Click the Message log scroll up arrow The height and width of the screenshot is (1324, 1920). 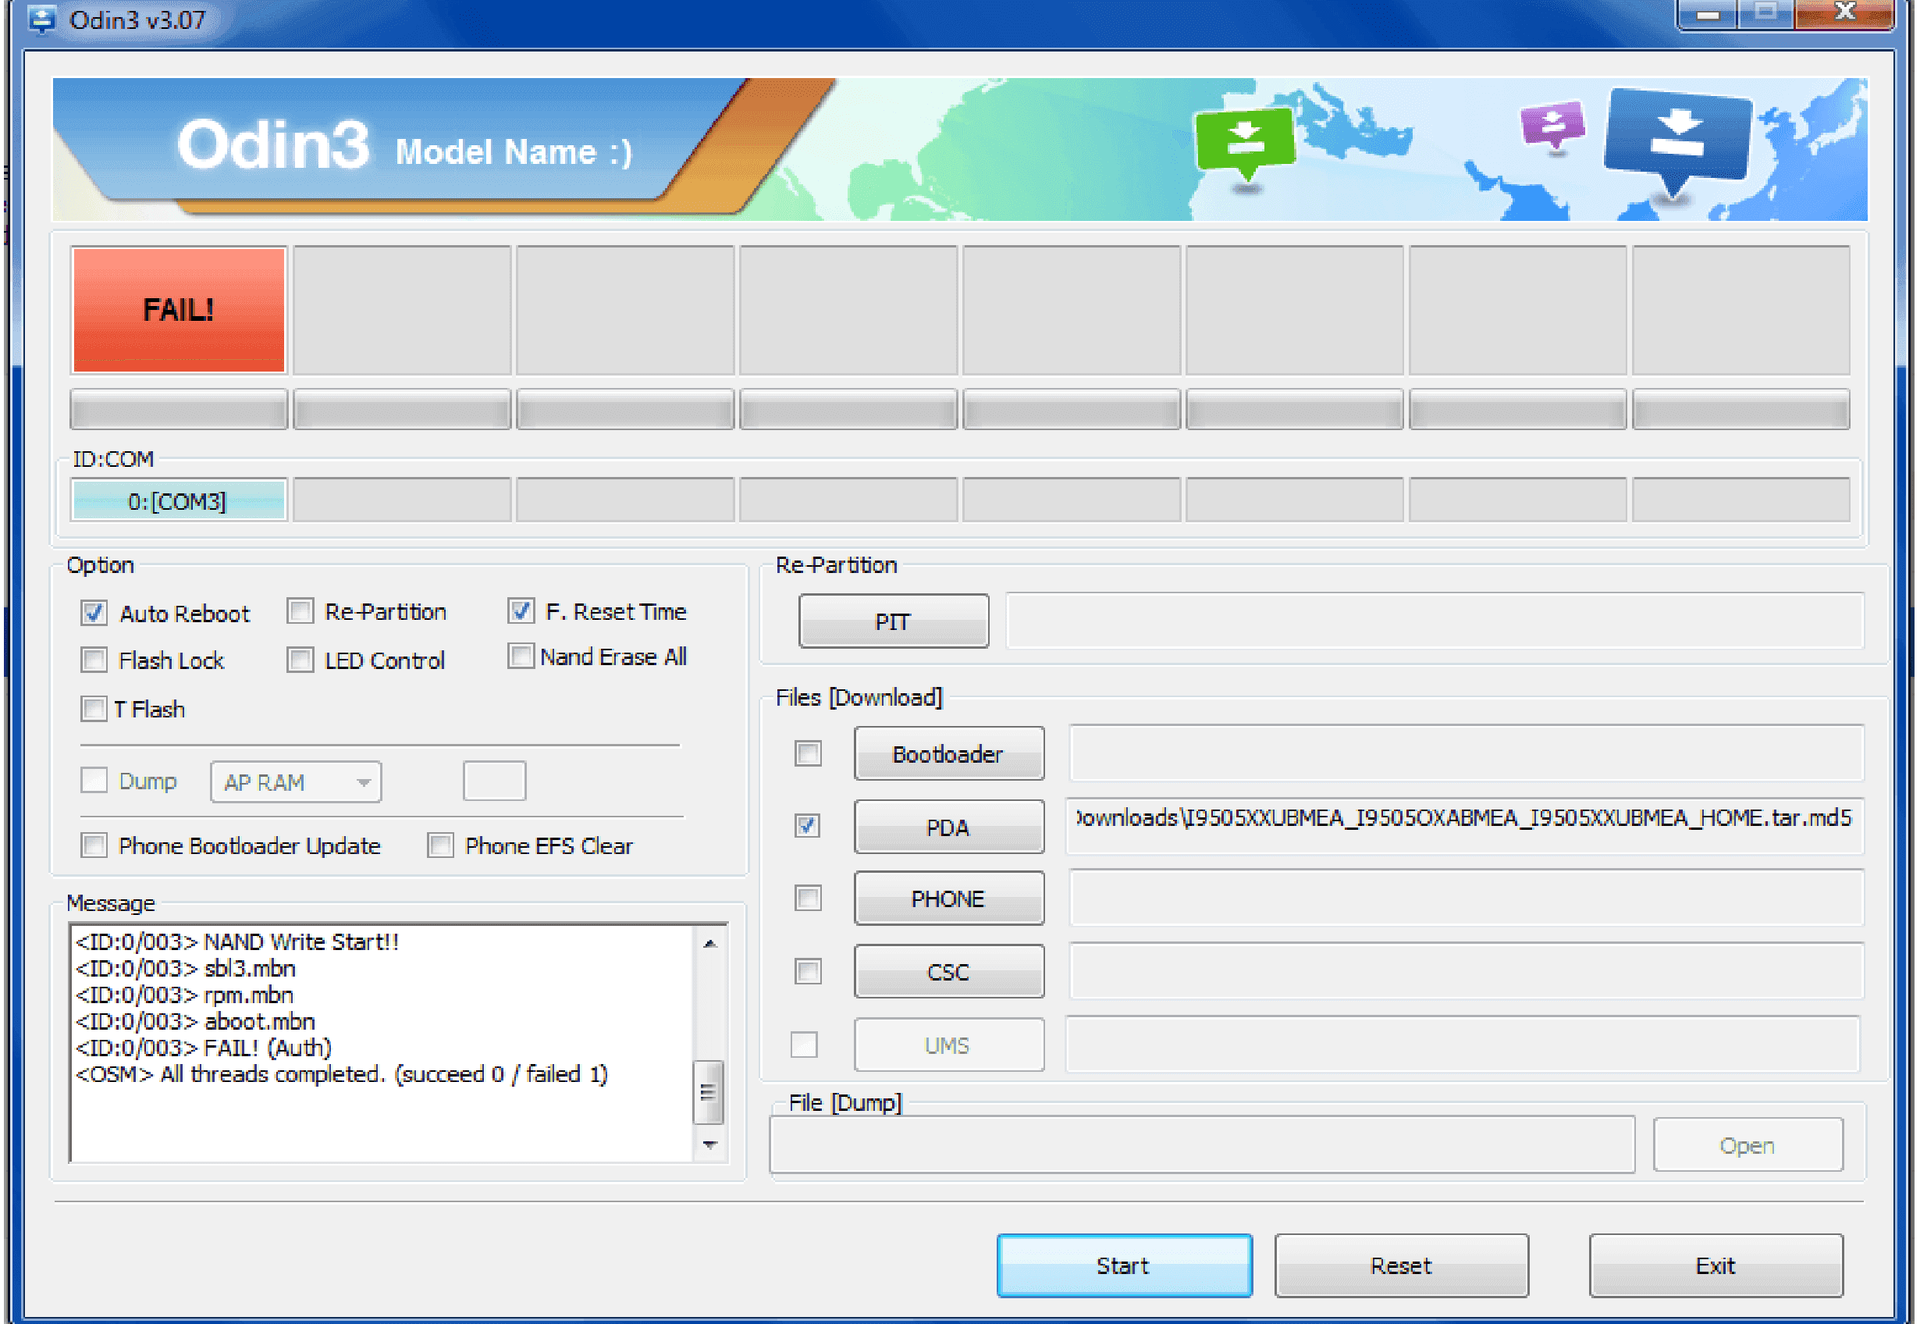pyautogui.click(x=709, y=943)
